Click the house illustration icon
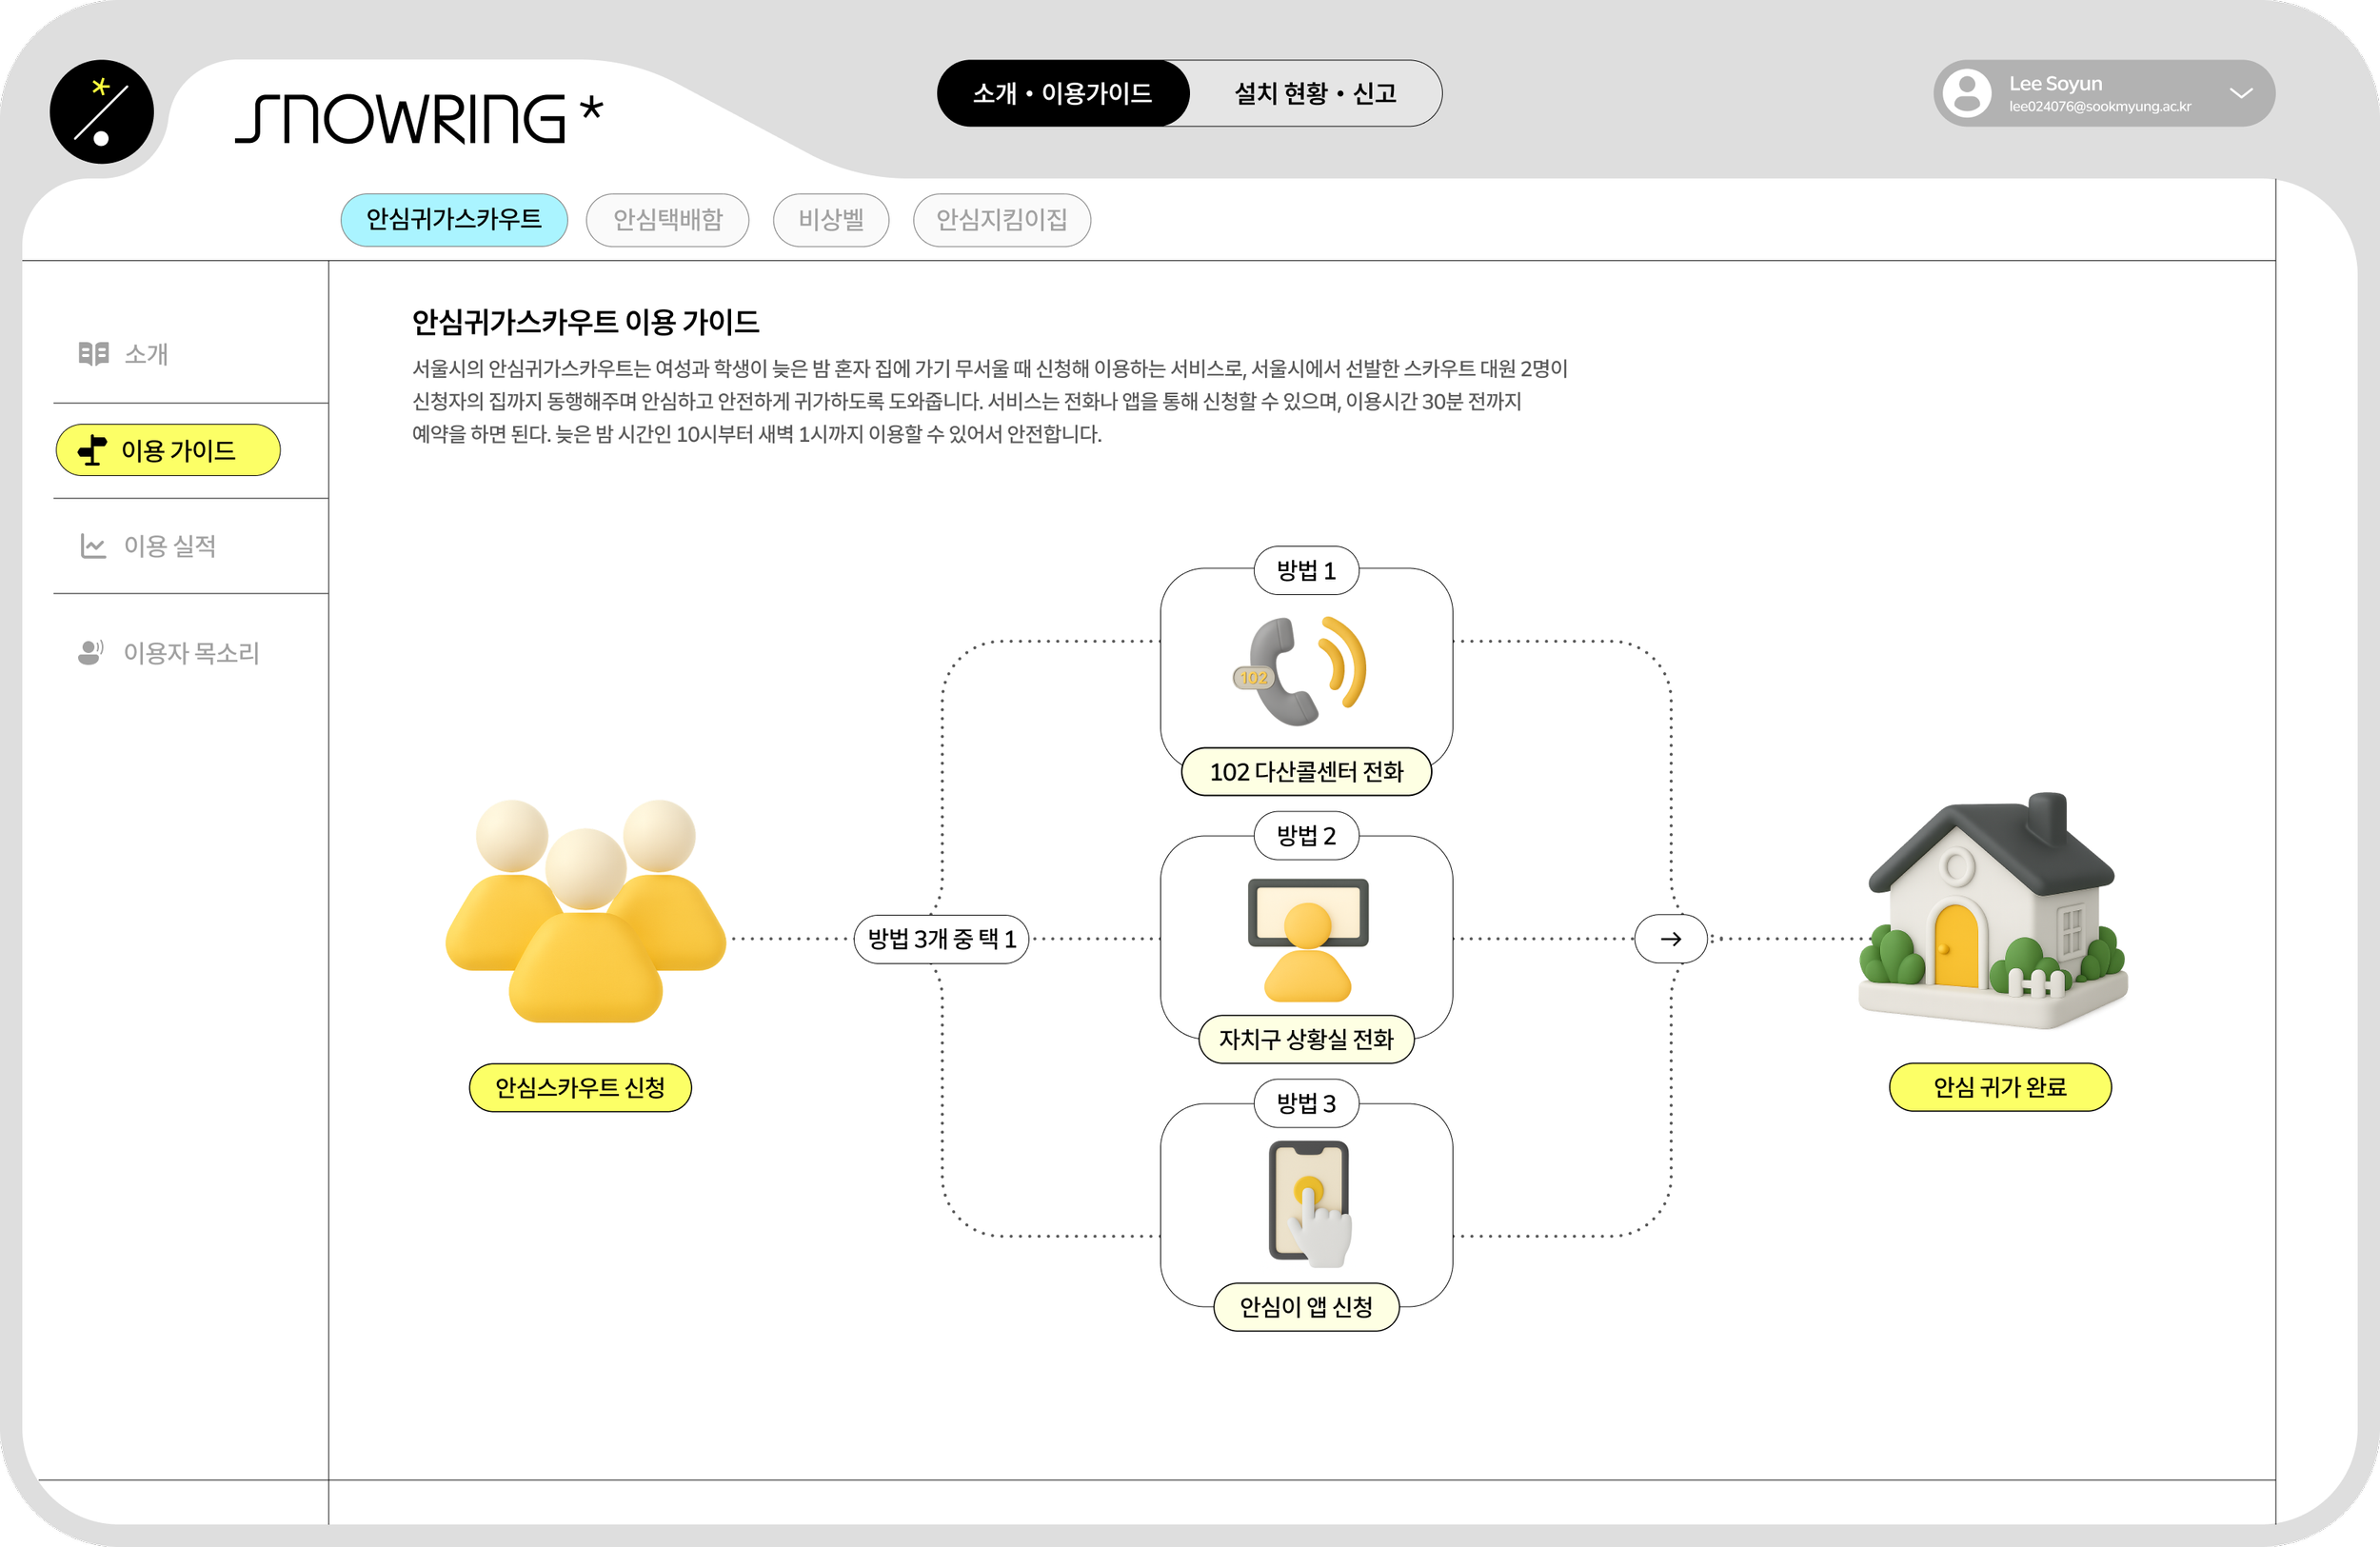2380x1547 pixels. tap(1994, 911)
